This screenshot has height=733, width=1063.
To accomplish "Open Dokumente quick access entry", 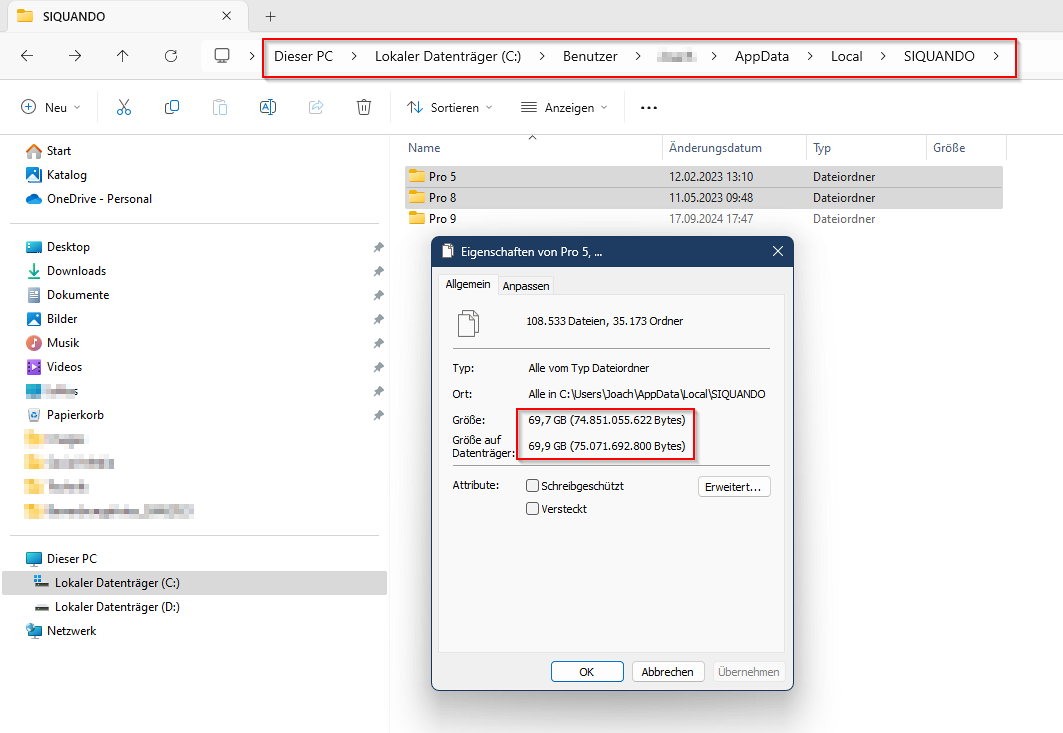I will click(x=67, y=295).
